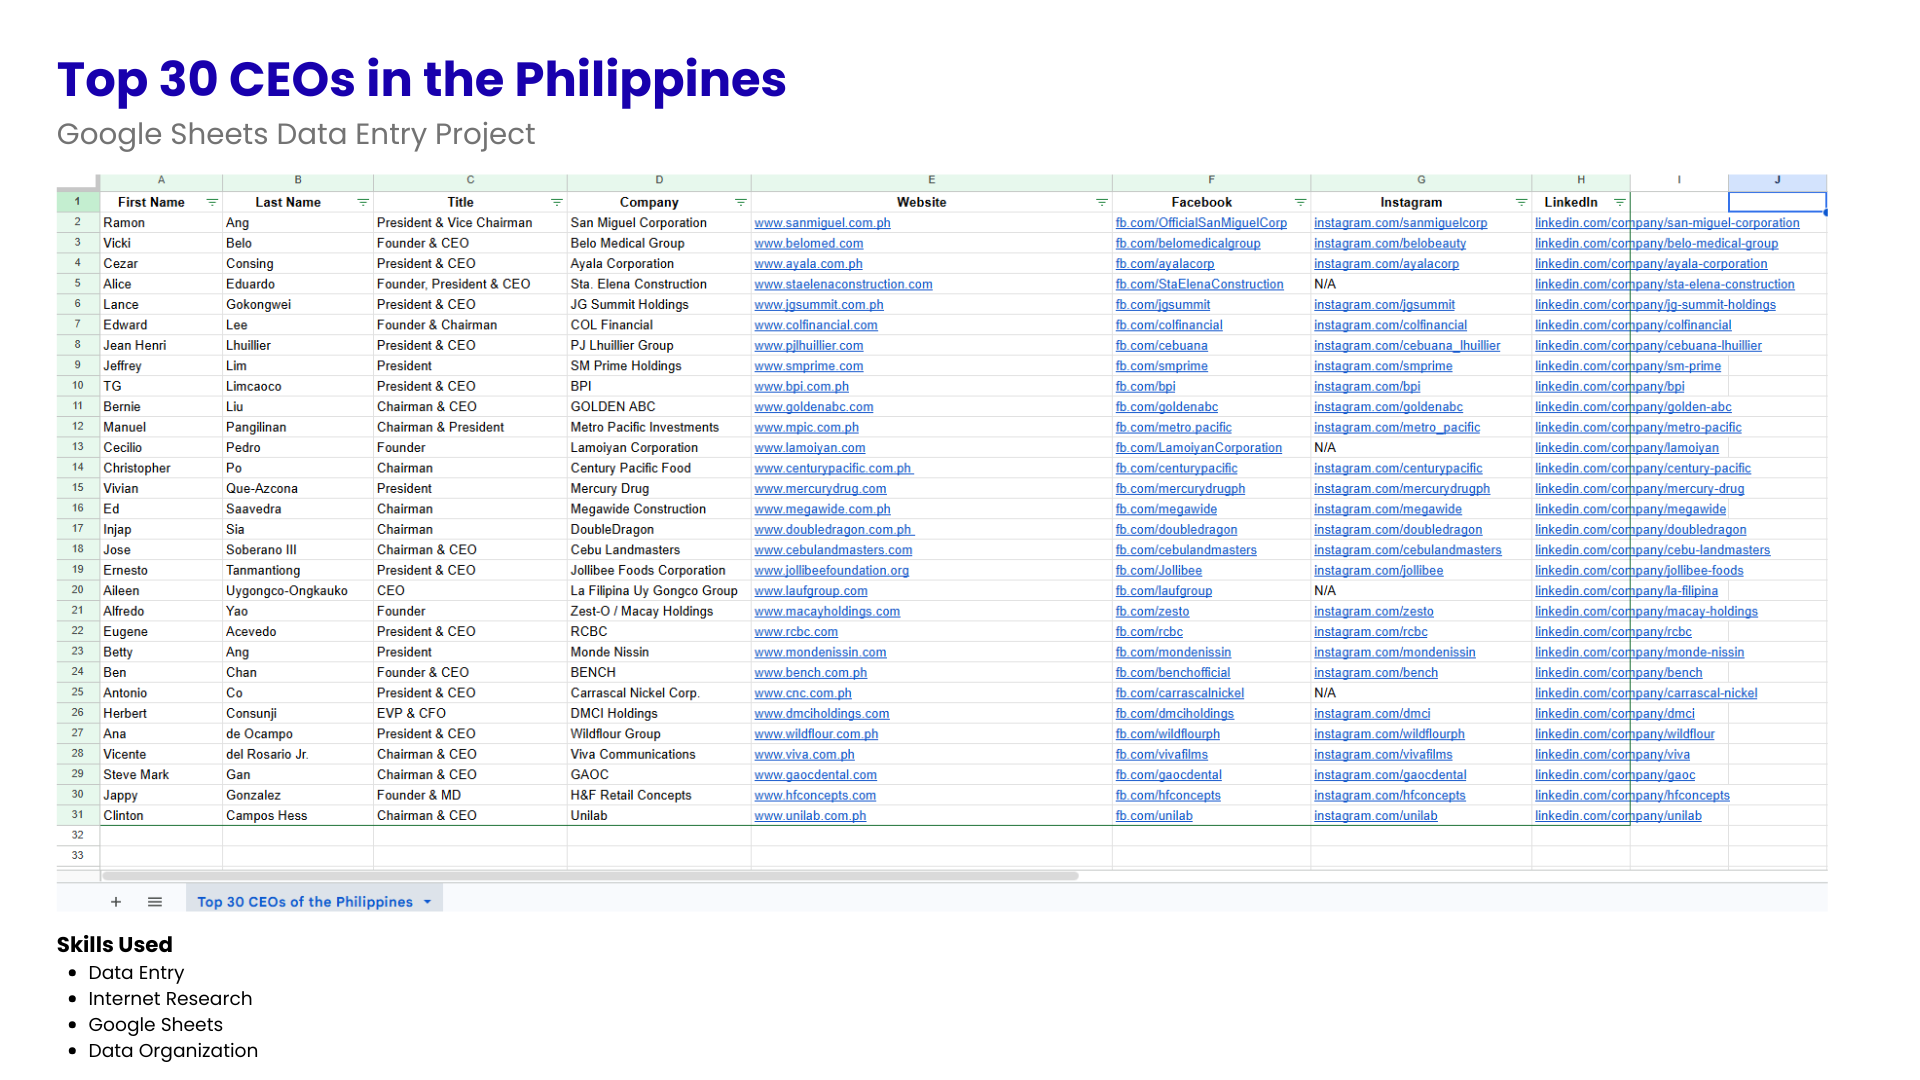Select column E header
This screenshot has height=1080, width=1920.
pos(931,180)
